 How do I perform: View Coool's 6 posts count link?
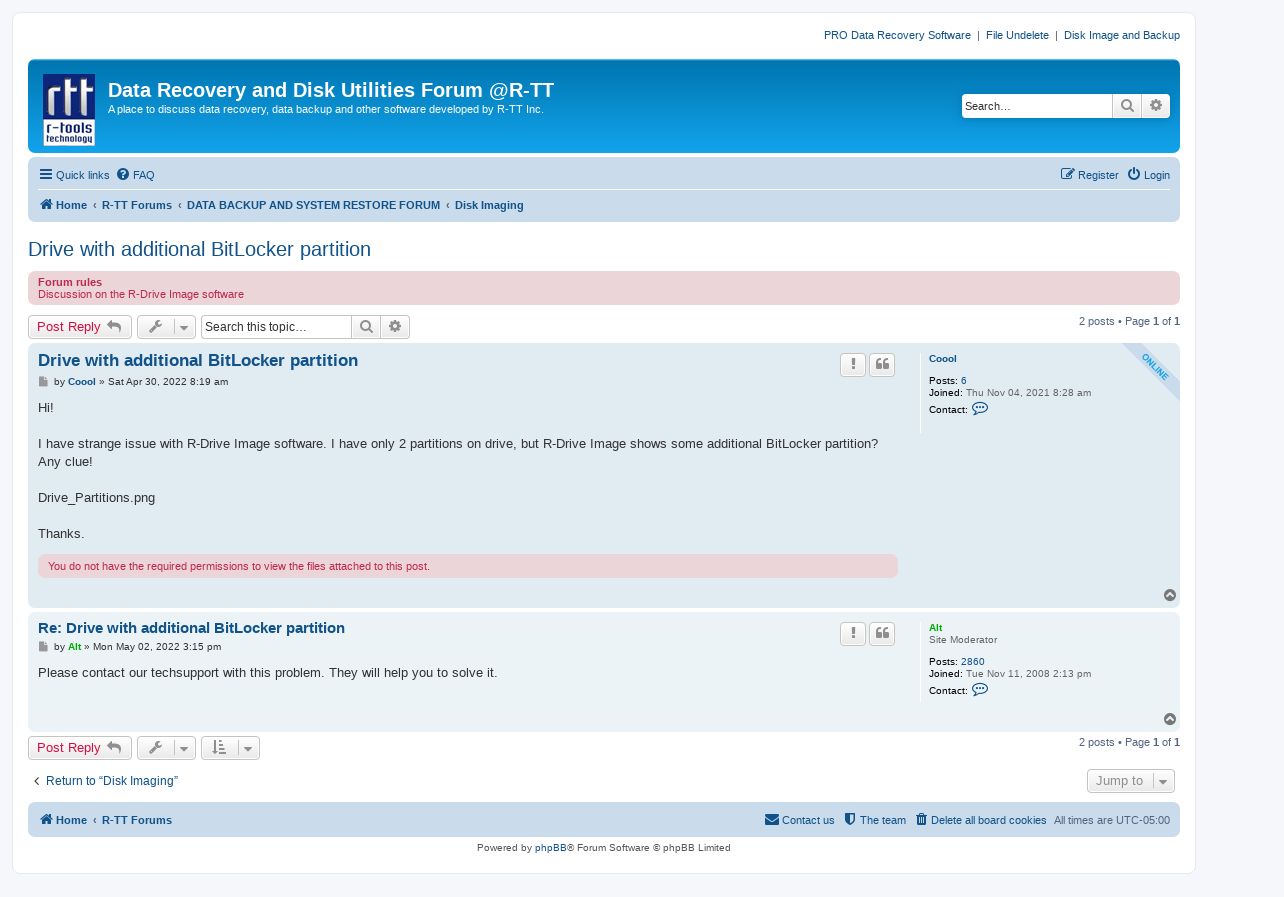pyautogui.click(x=964, y=381)
